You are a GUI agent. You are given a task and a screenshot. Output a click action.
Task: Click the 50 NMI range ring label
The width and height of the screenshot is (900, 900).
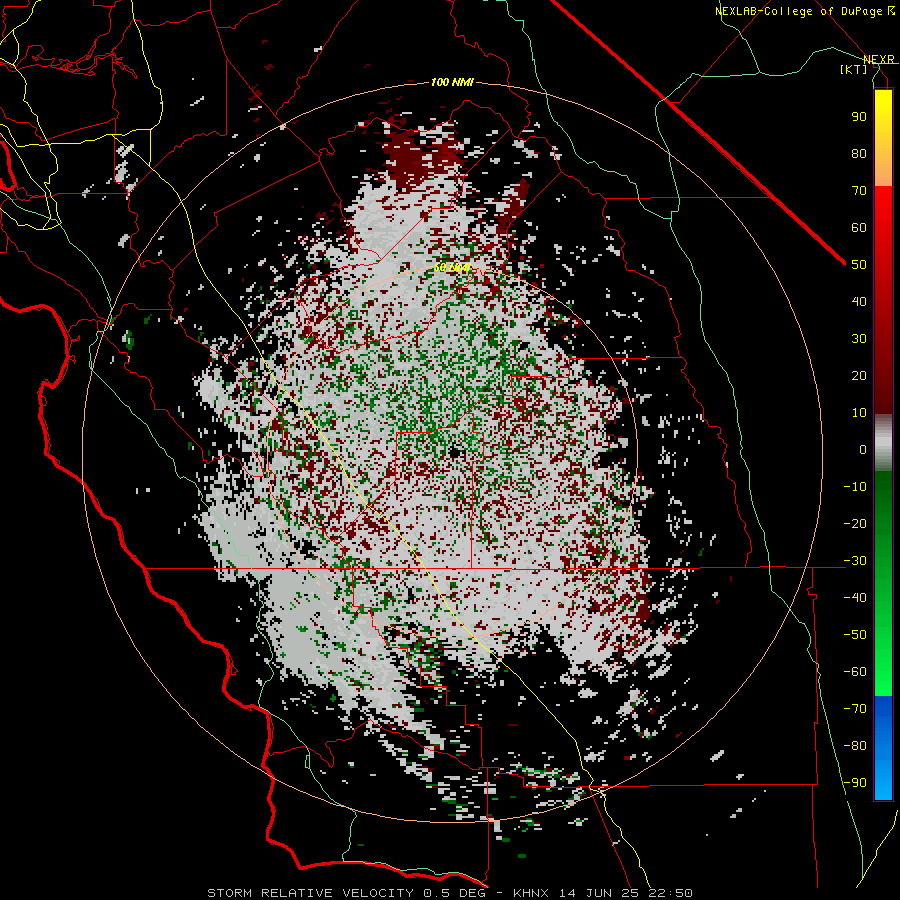[452, 267]
